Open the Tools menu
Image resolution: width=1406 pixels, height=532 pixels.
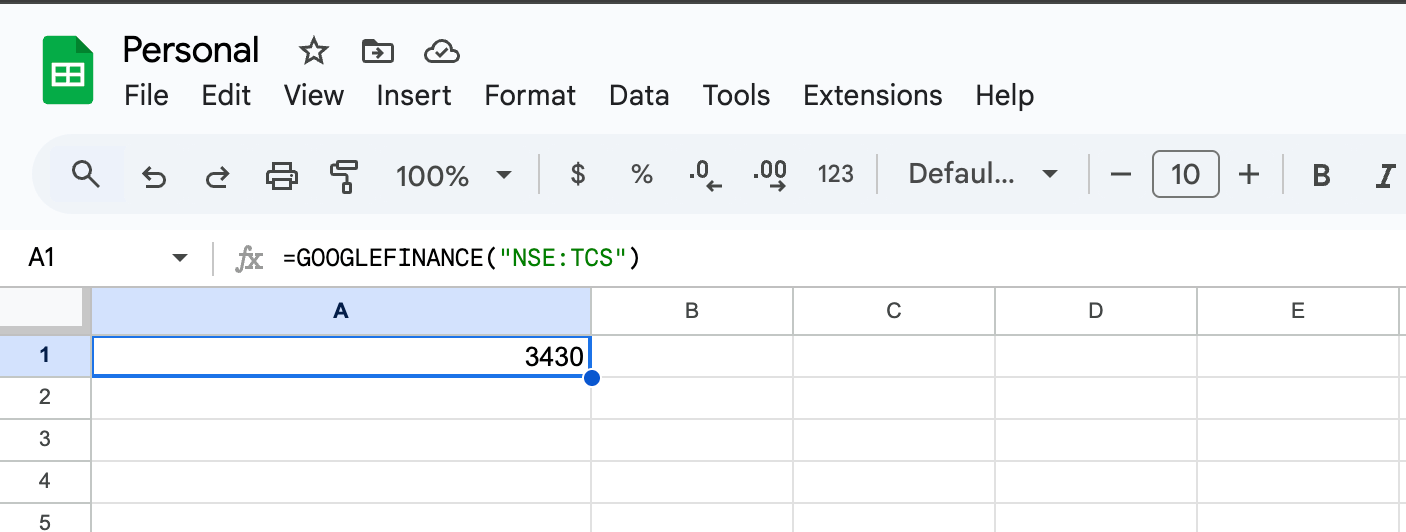(x=737, y=96)
